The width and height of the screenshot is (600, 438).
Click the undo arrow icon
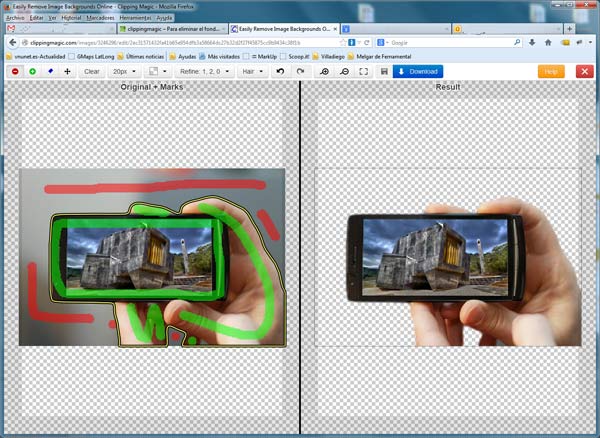pos(279,72)
